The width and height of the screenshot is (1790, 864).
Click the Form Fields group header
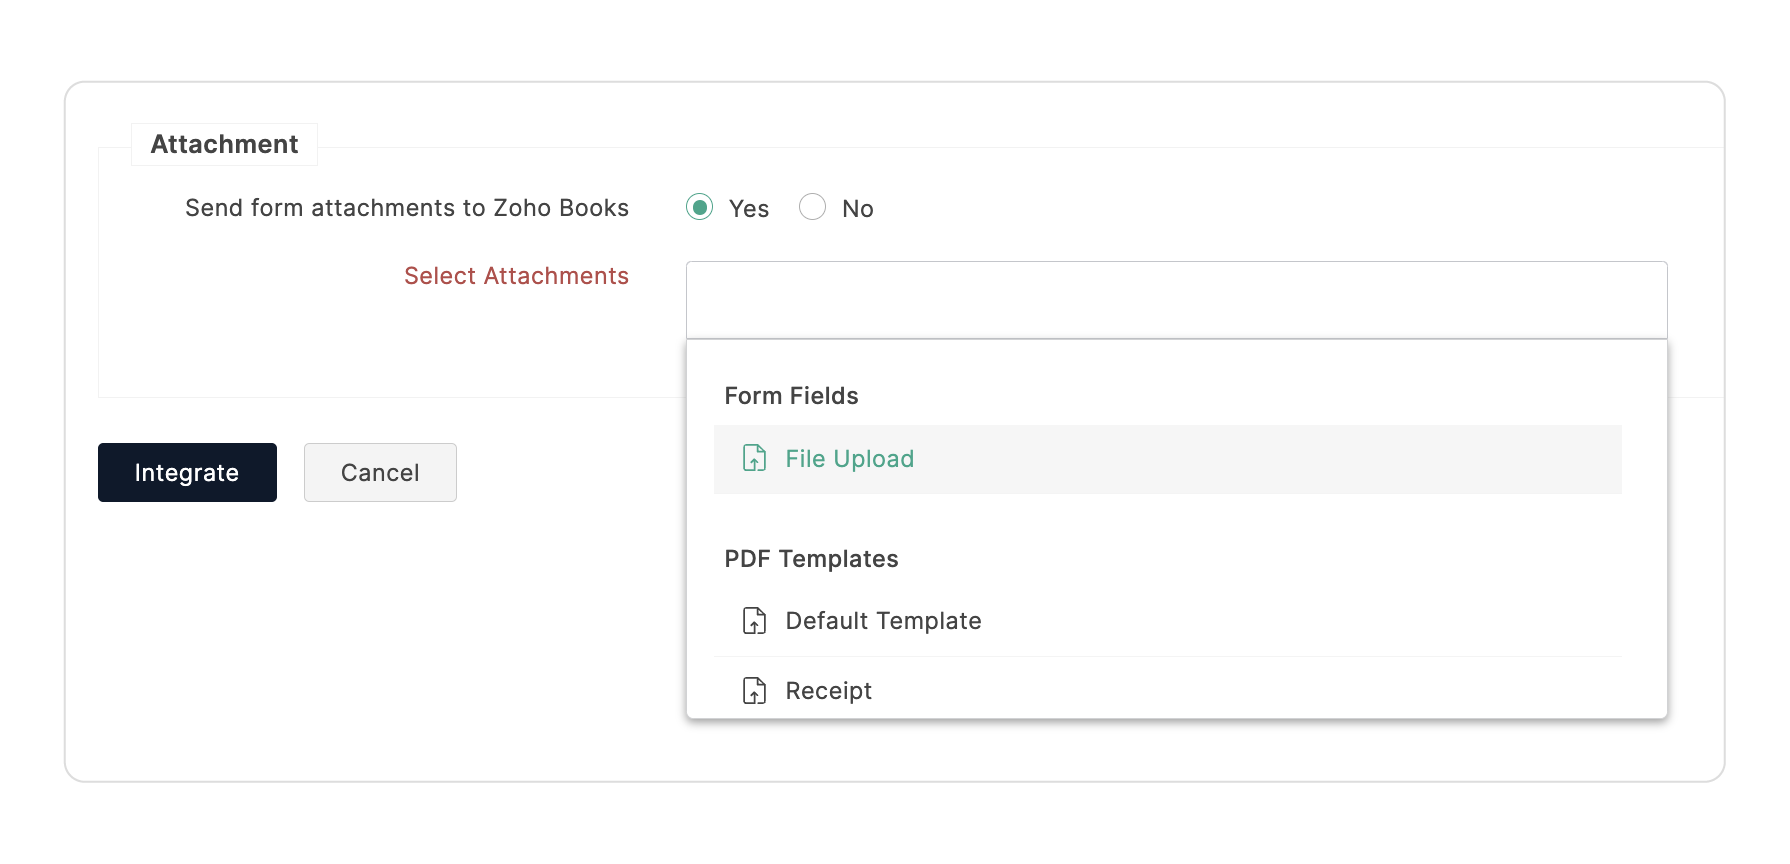coord(791,396)
